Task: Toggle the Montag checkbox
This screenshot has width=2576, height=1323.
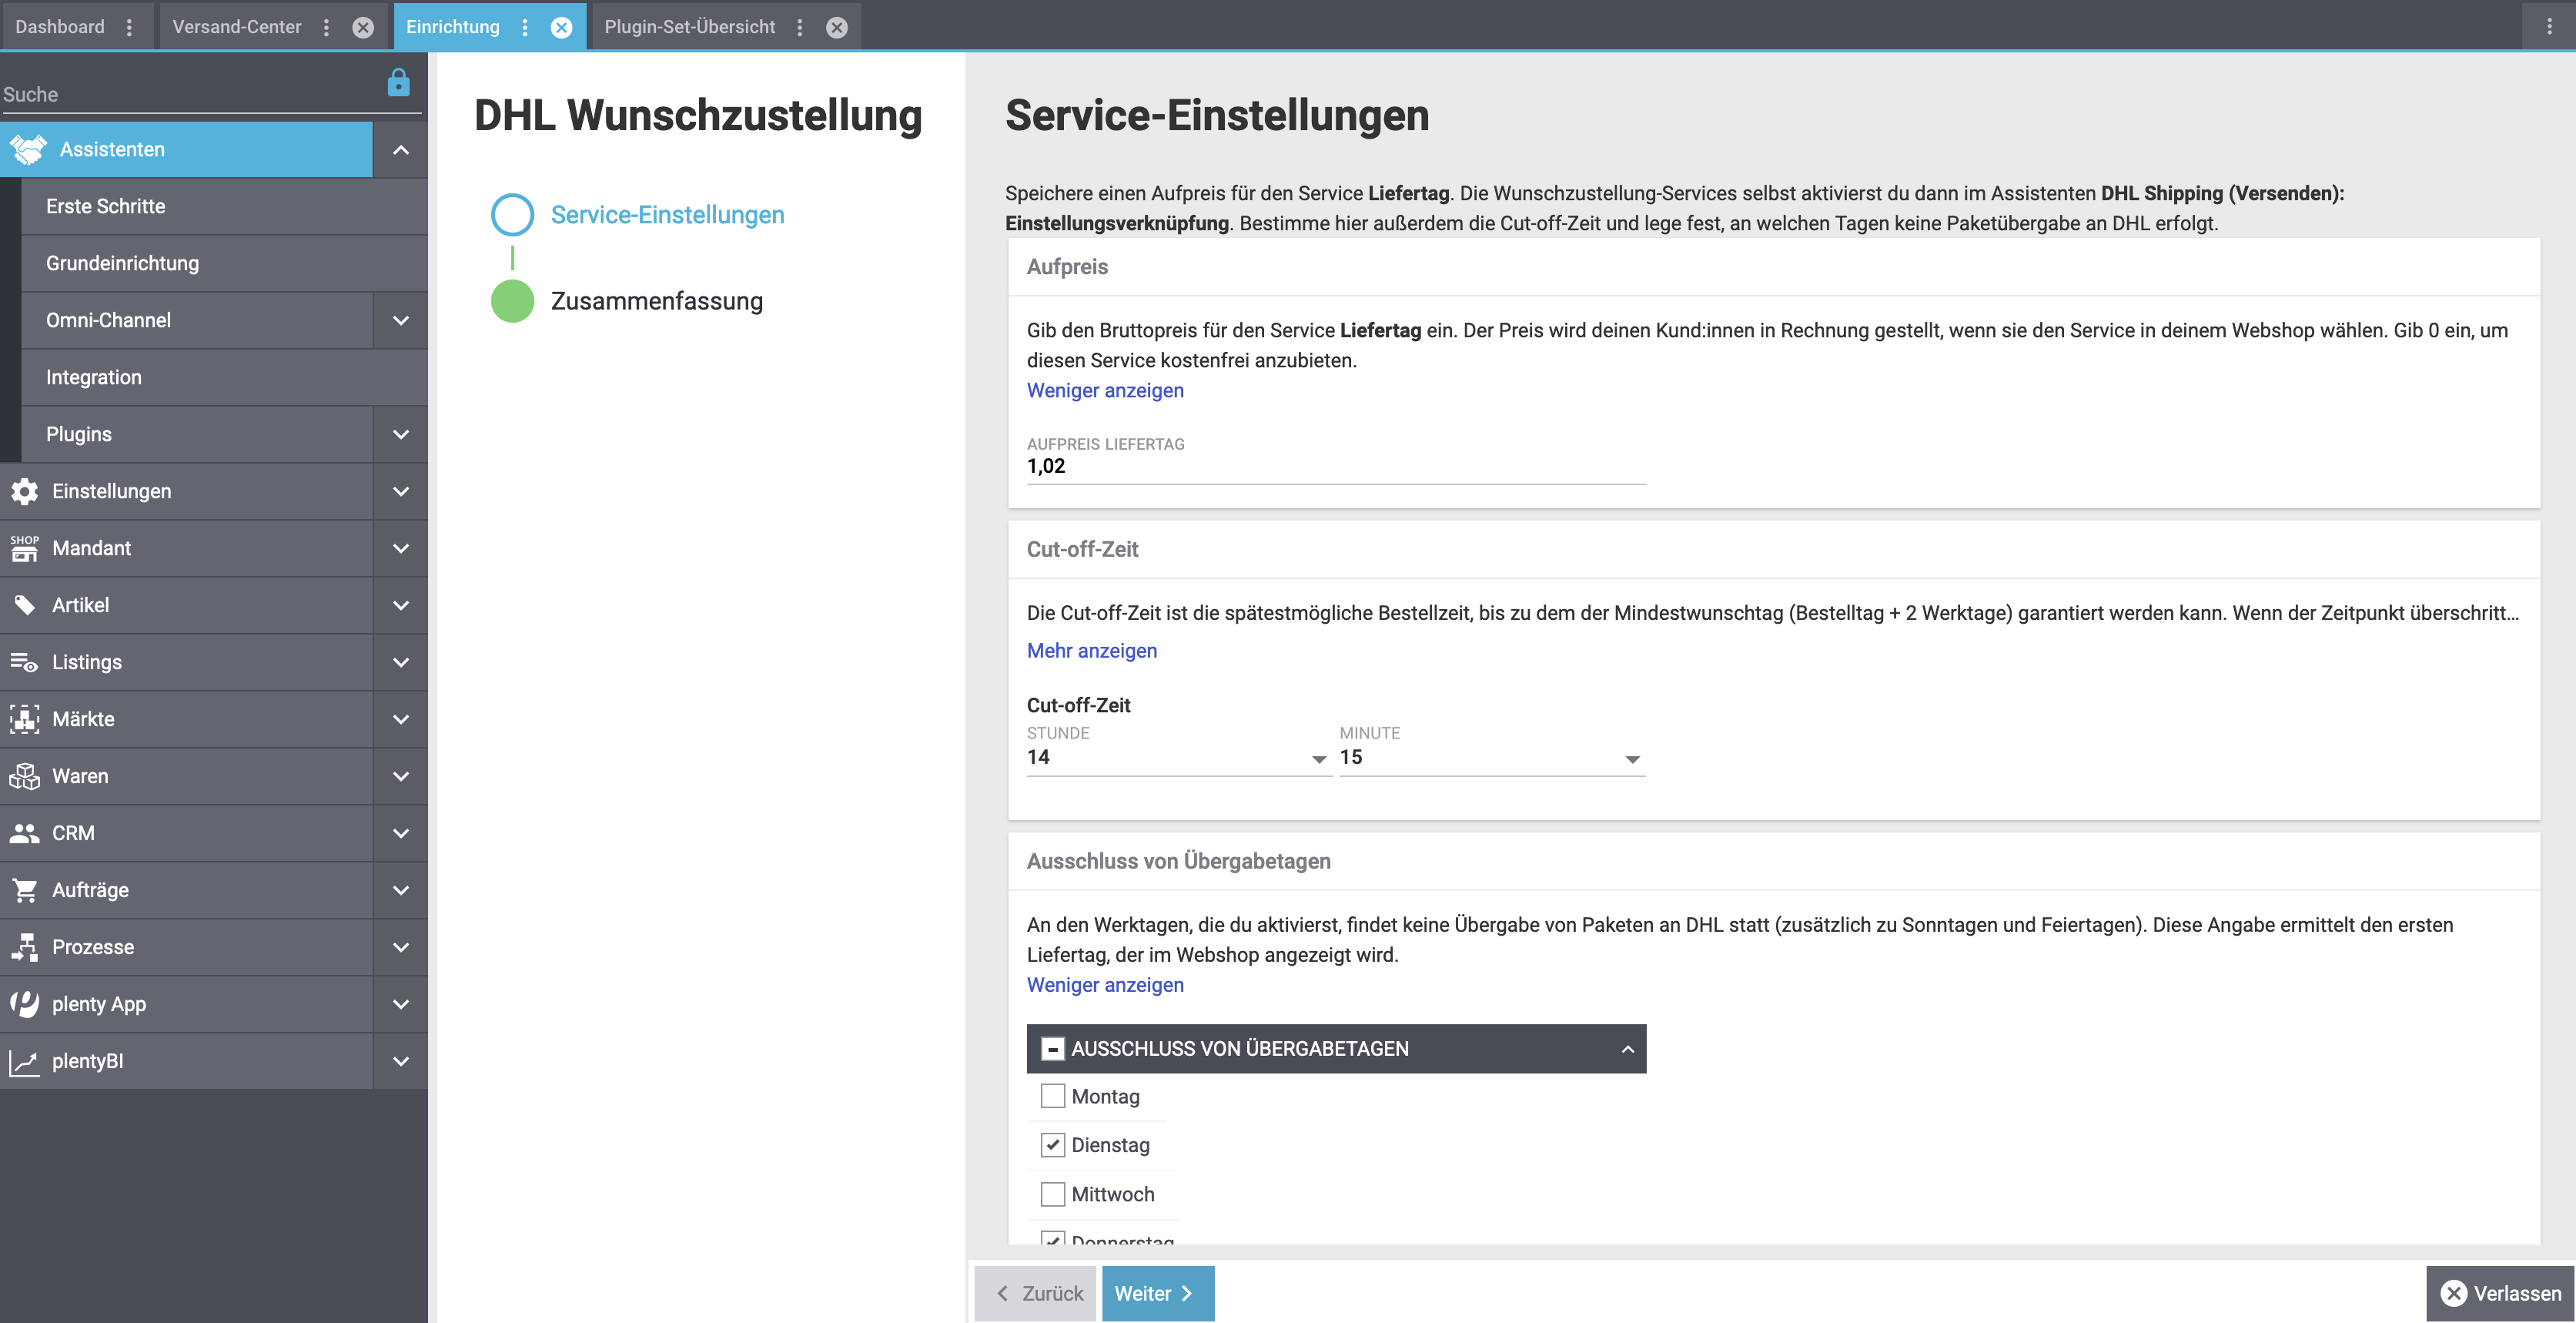Action: point(1053,1096)
